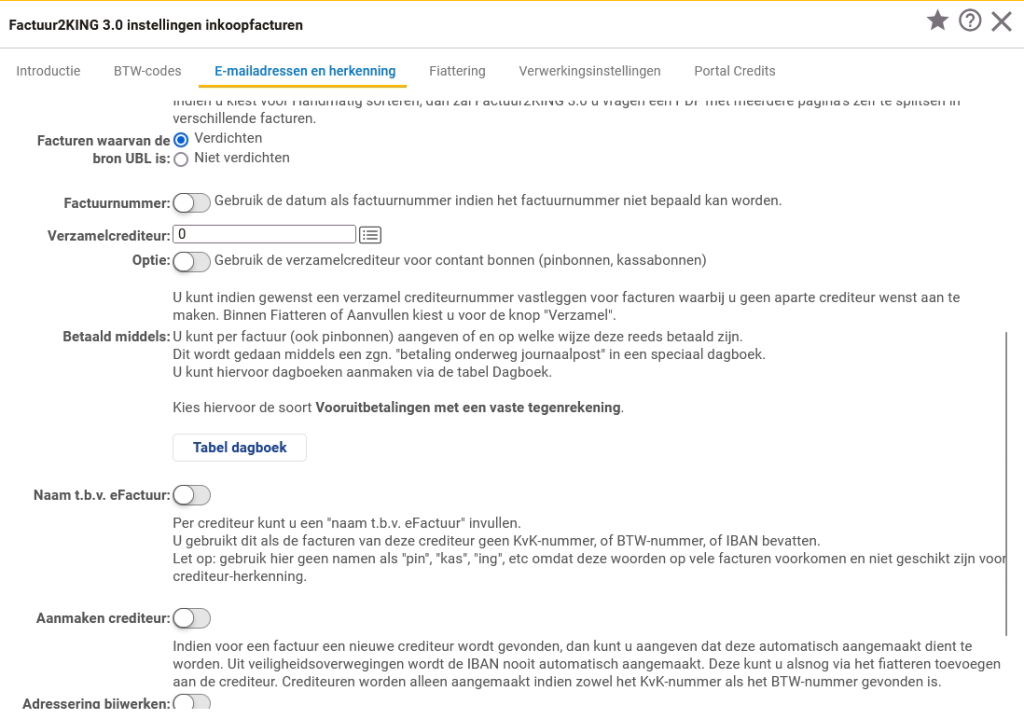The image size is (1024, 719).
Task: Click the Tabel dagboek button
Action: 240,448
